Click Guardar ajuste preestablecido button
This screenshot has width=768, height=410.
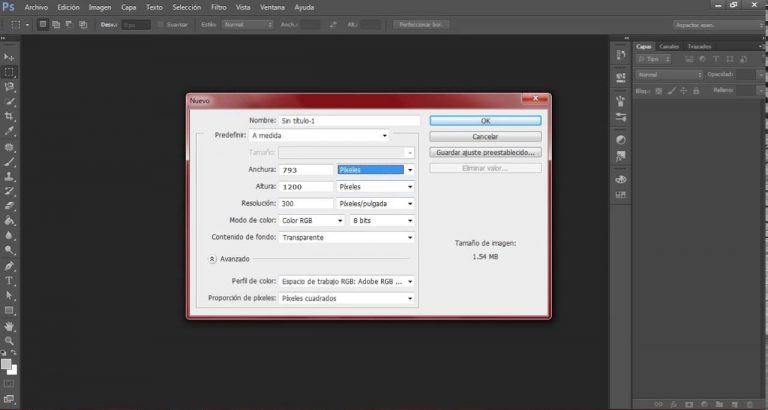pyautogui.click(x=485, y=153)
